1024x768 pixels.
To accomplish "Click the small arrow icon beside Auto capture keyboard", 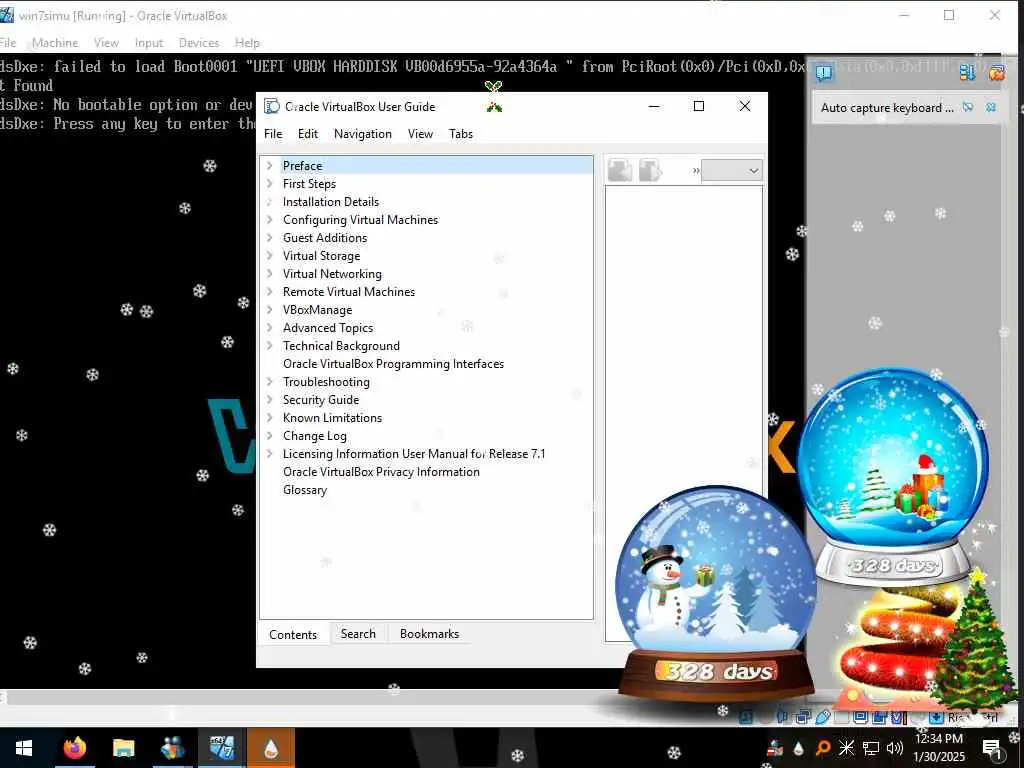I will pos(968,107).
